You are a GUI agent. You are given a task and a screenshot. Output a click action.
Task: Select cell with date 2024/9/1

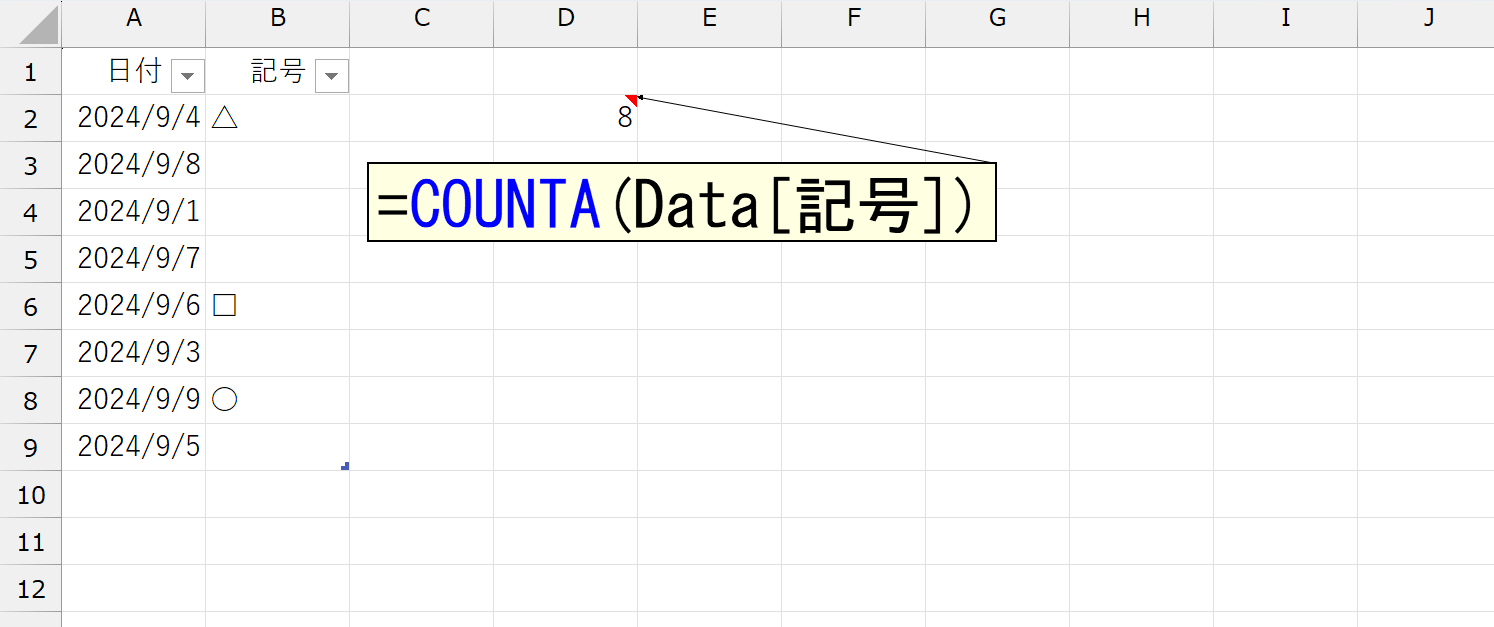[x=134, y=212]
